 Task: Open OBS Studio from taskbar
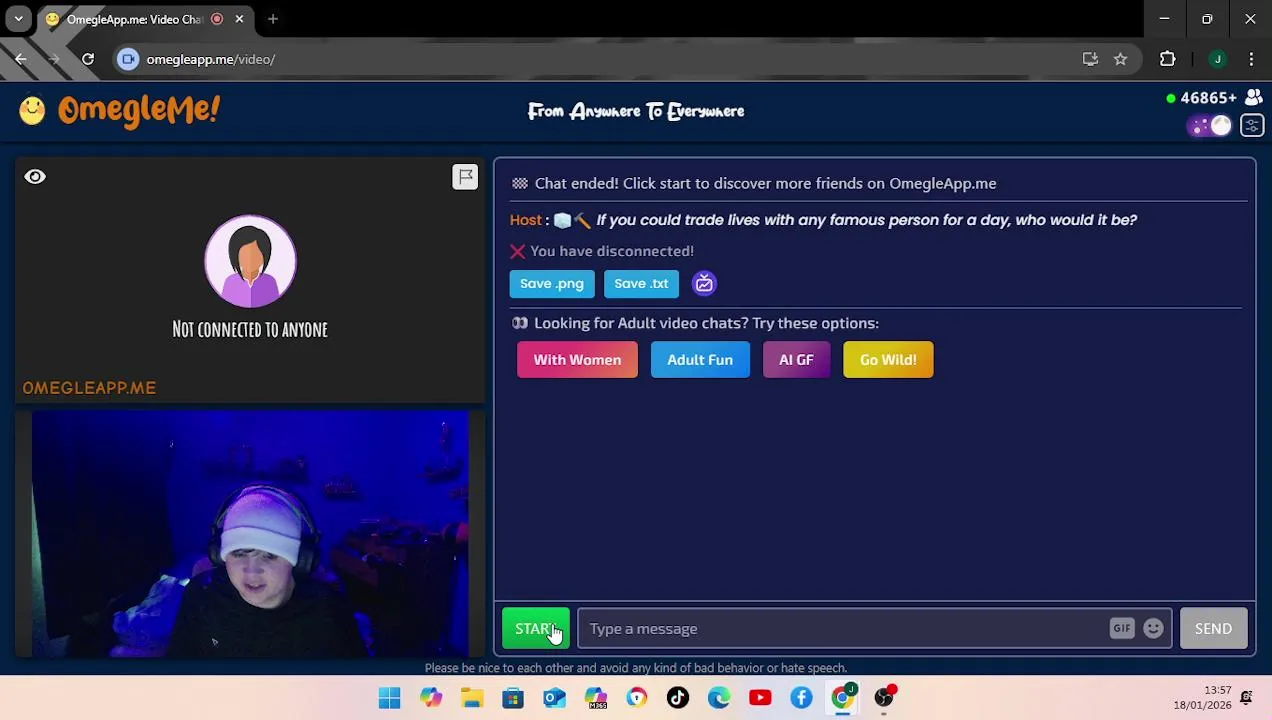884,698
